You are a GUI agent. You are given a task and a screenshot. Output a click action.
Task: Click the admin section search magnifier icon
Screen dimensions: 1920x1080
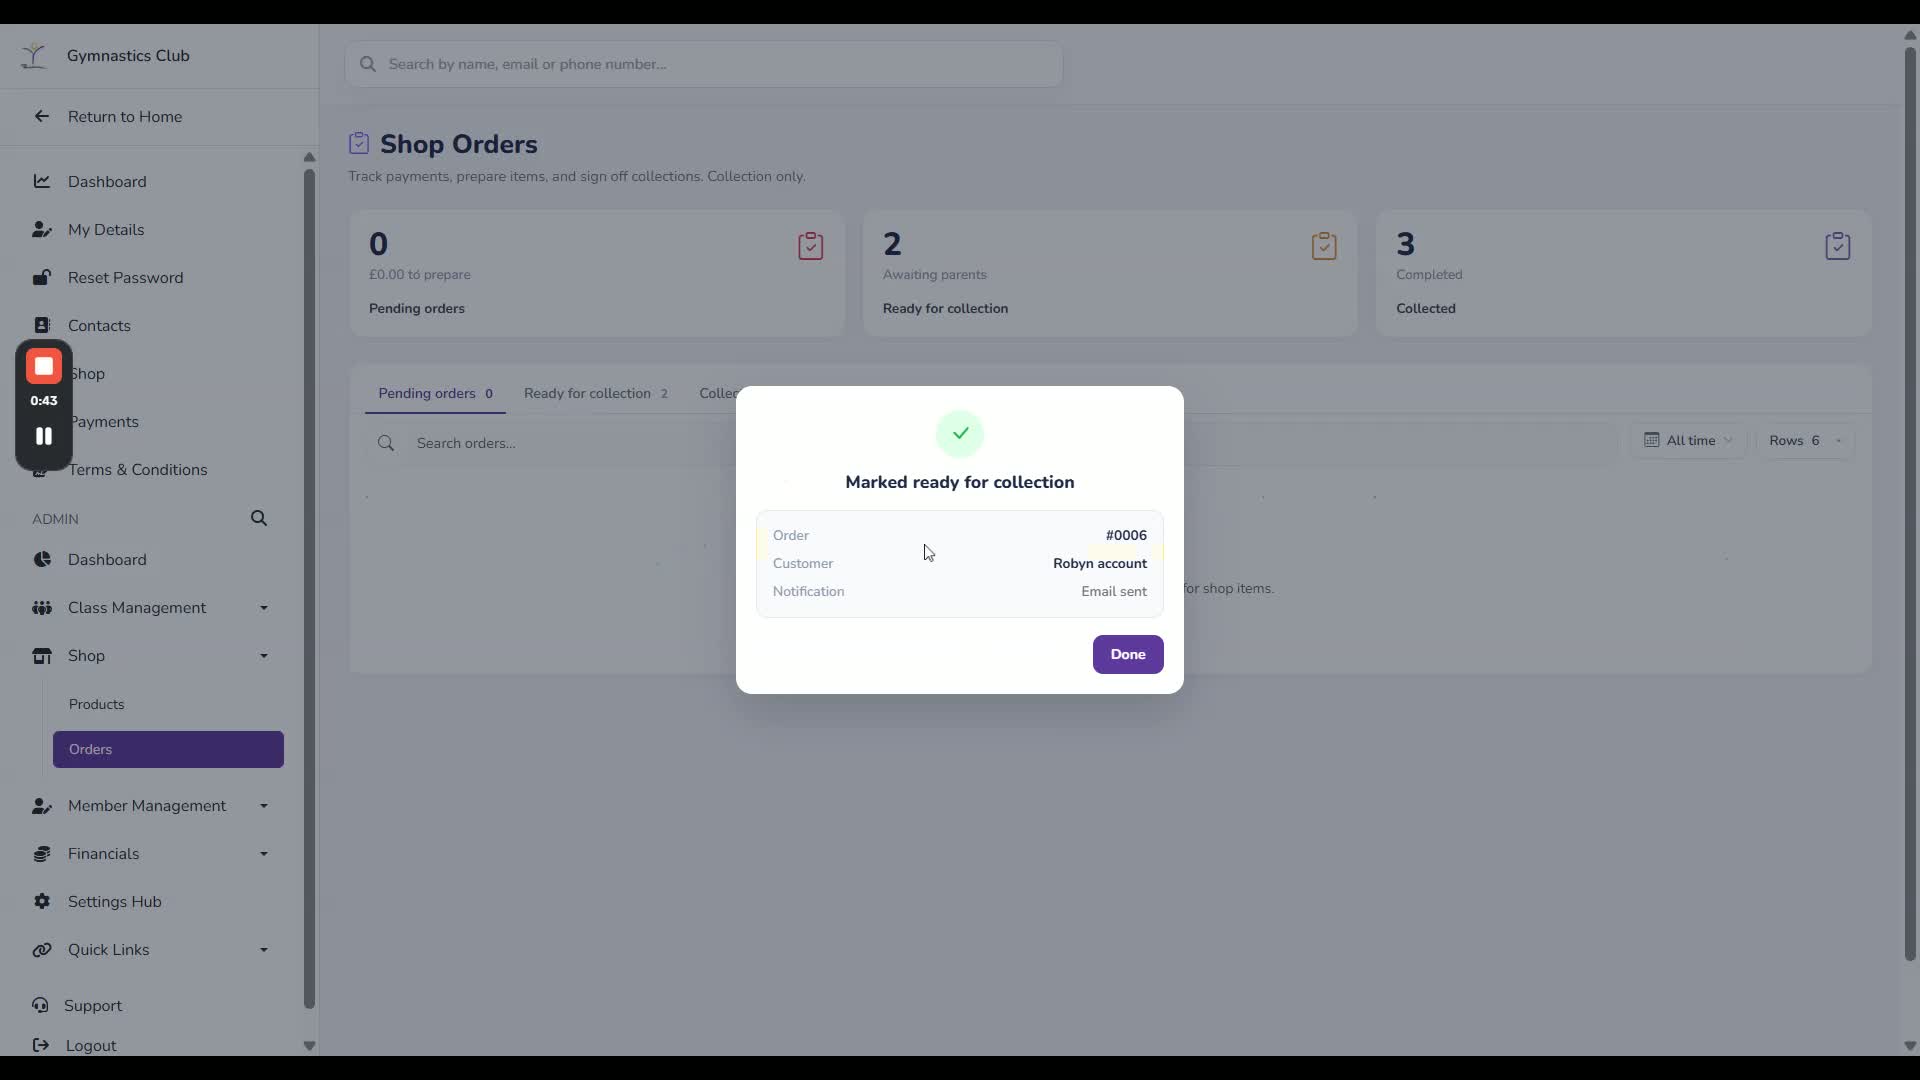(259, 518)
